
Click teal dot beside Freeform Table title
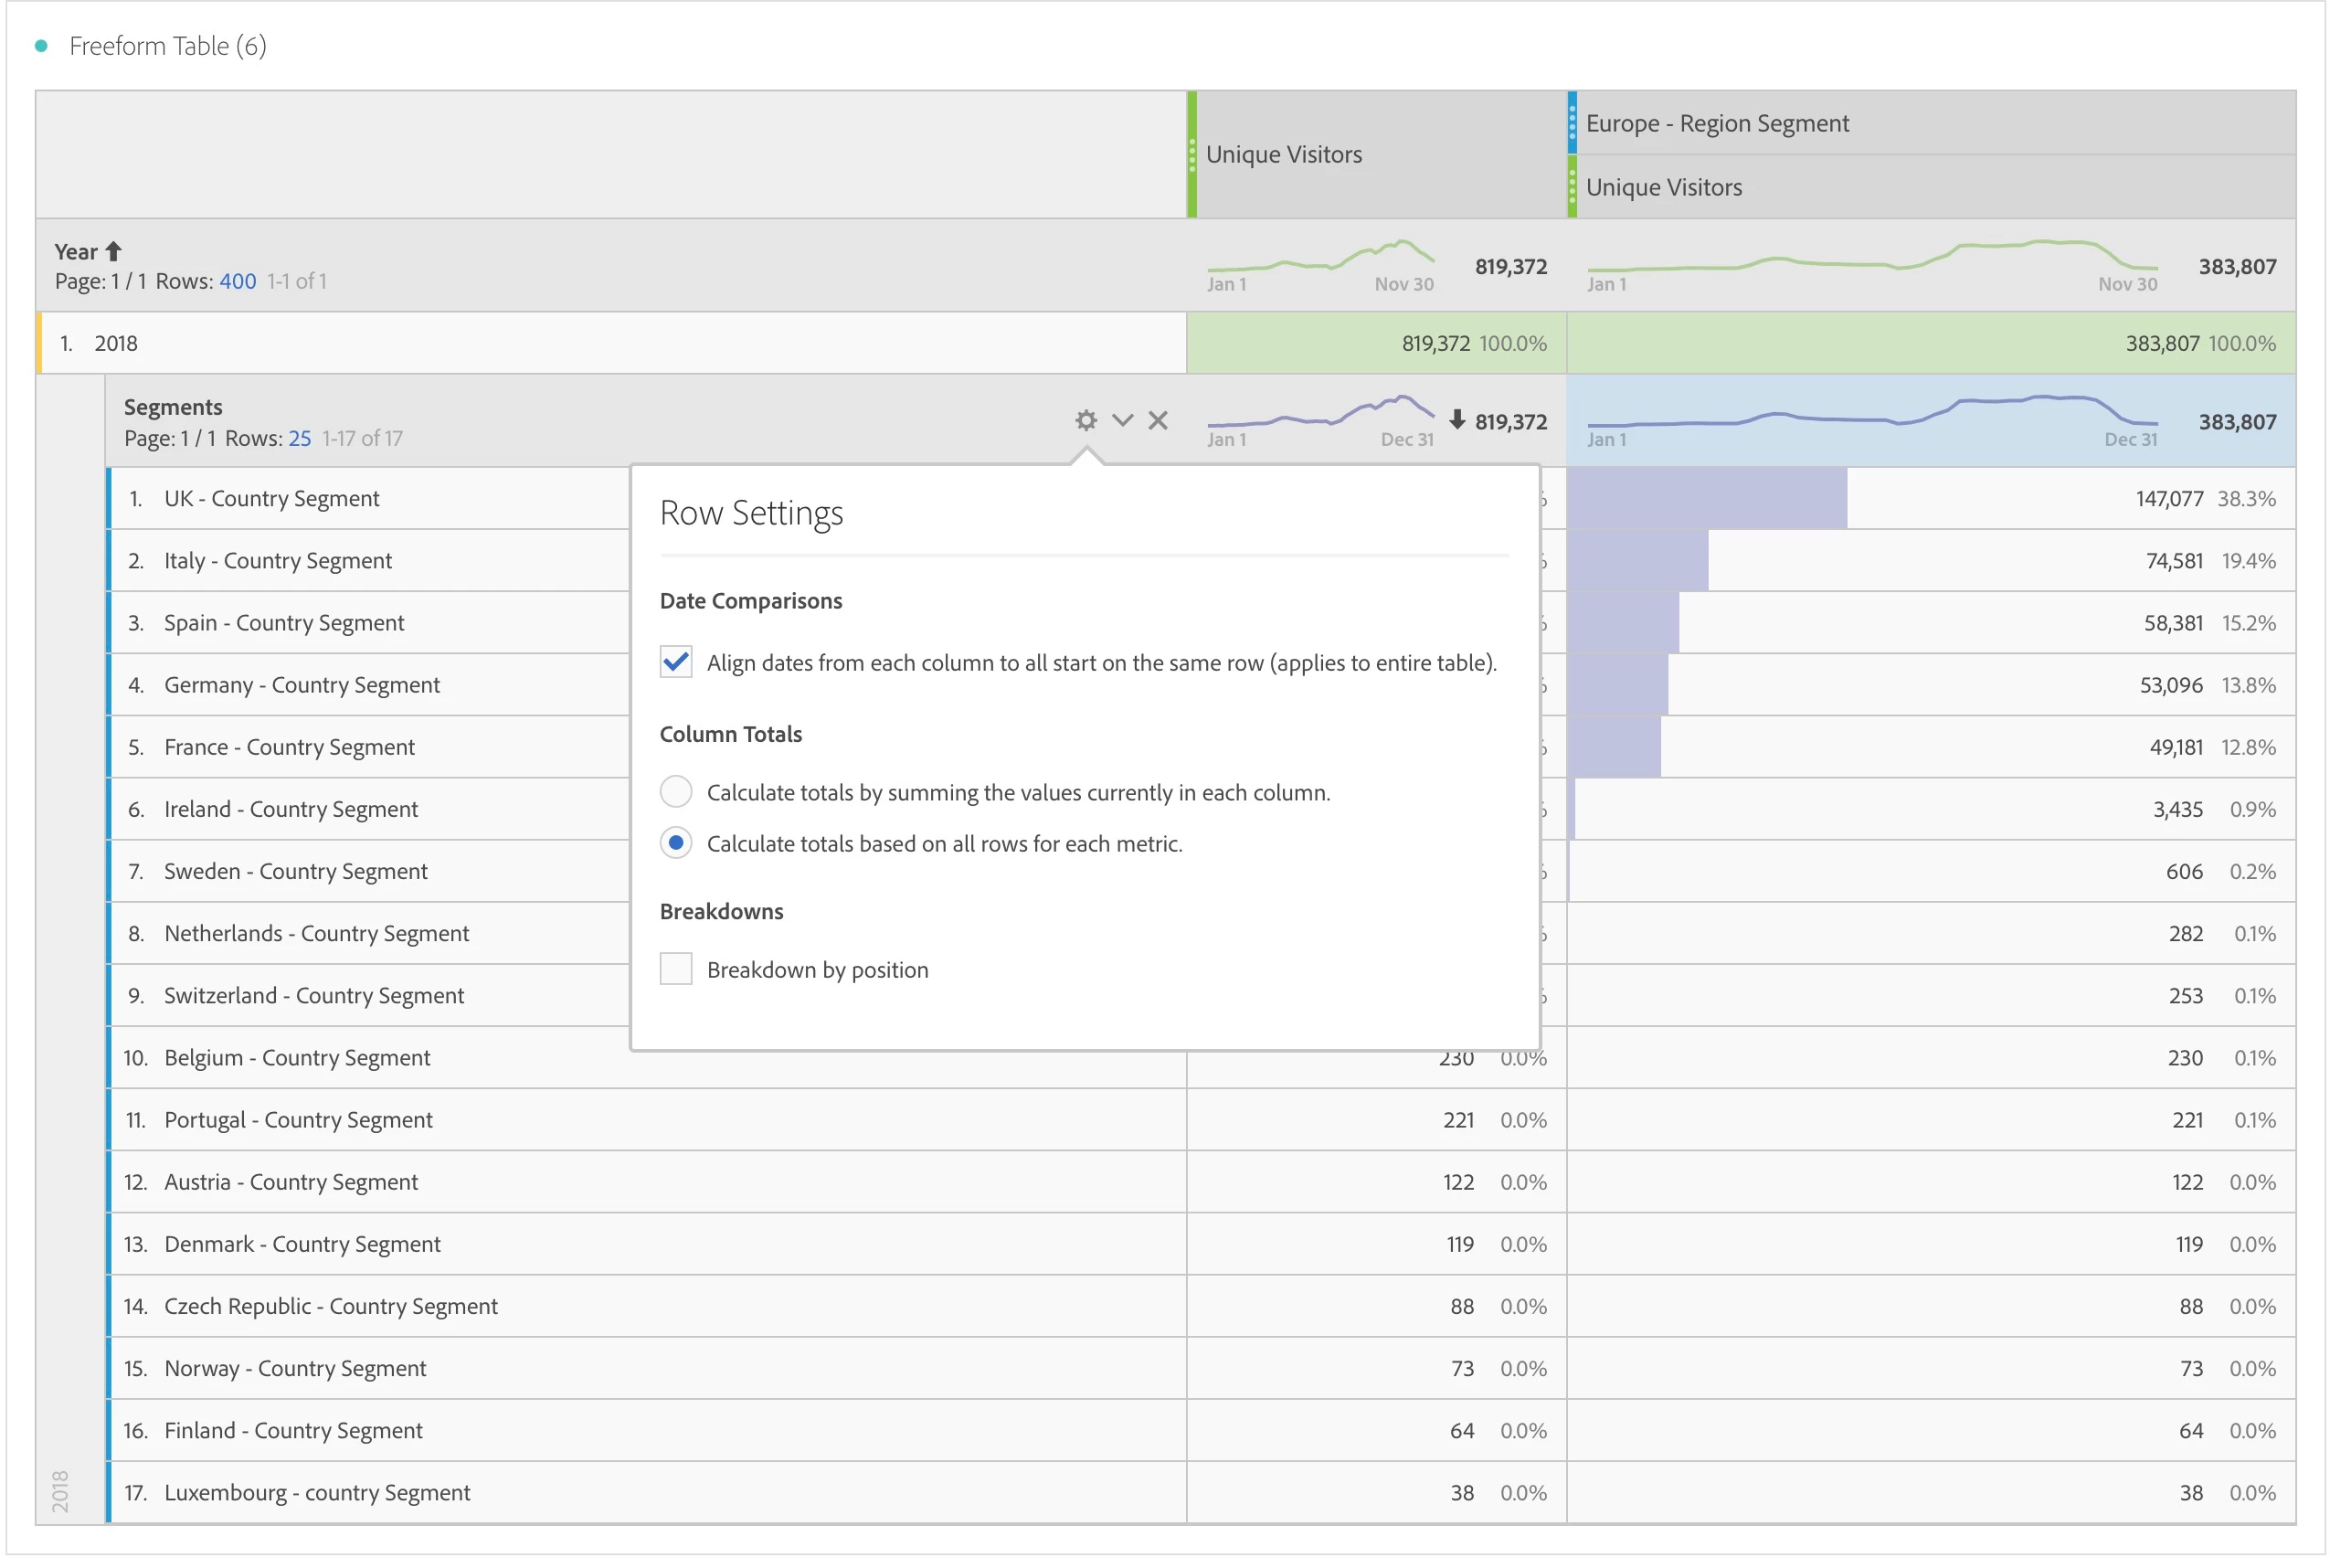pos(41,46)
